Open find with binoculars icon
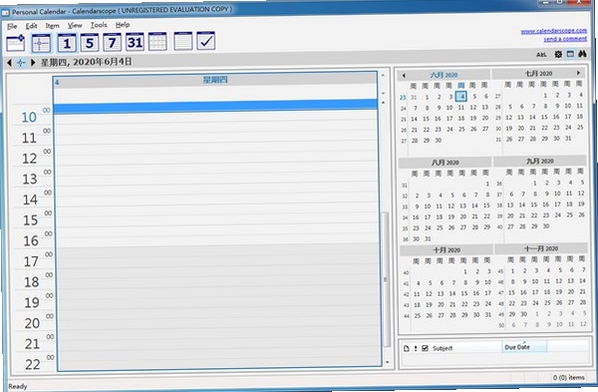 point(582,54)
